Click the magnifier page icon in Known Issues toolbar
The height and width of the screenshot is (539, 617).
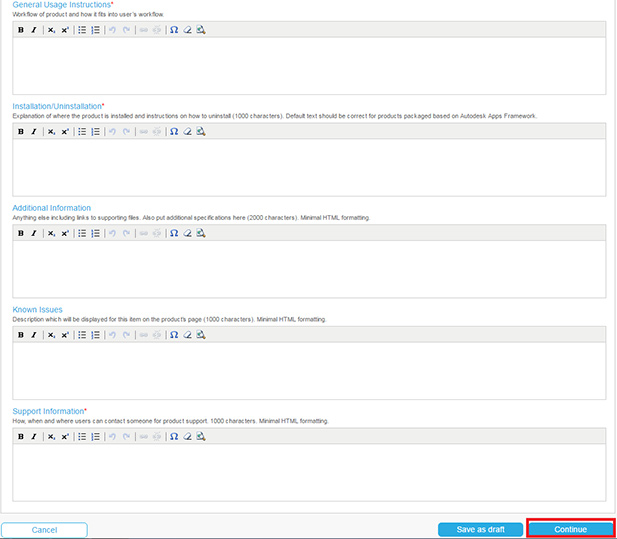click(x=201, y=335)
